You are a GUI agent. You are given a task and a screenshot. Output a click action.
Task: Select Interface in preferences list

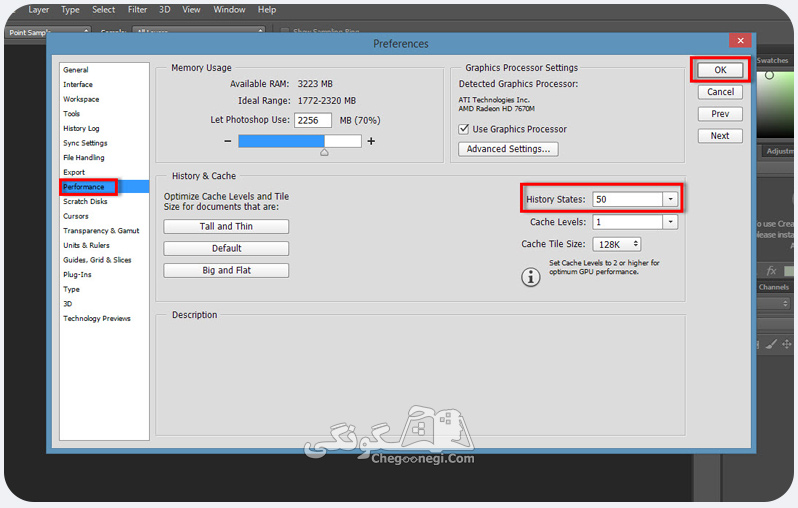point(78,84)
